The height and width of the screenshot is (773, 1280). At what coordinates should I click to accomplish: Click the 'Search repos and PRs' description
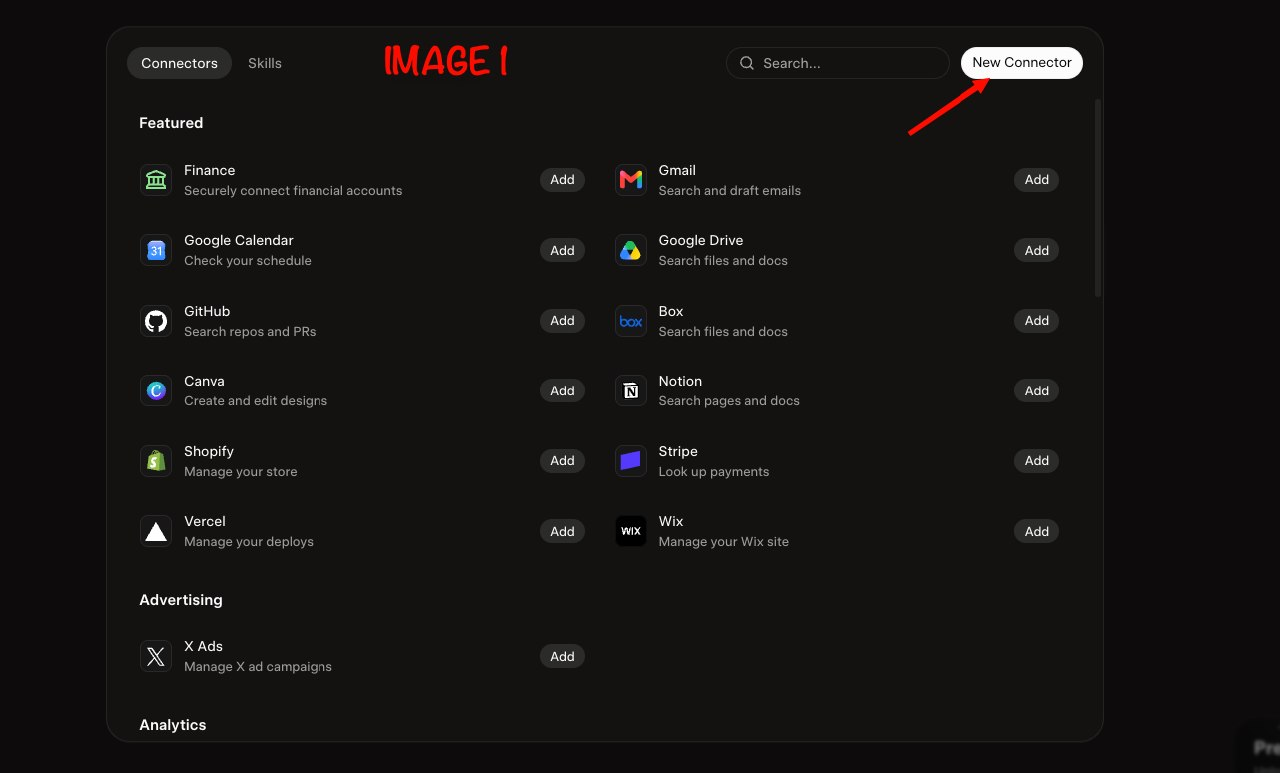(250, 331)
